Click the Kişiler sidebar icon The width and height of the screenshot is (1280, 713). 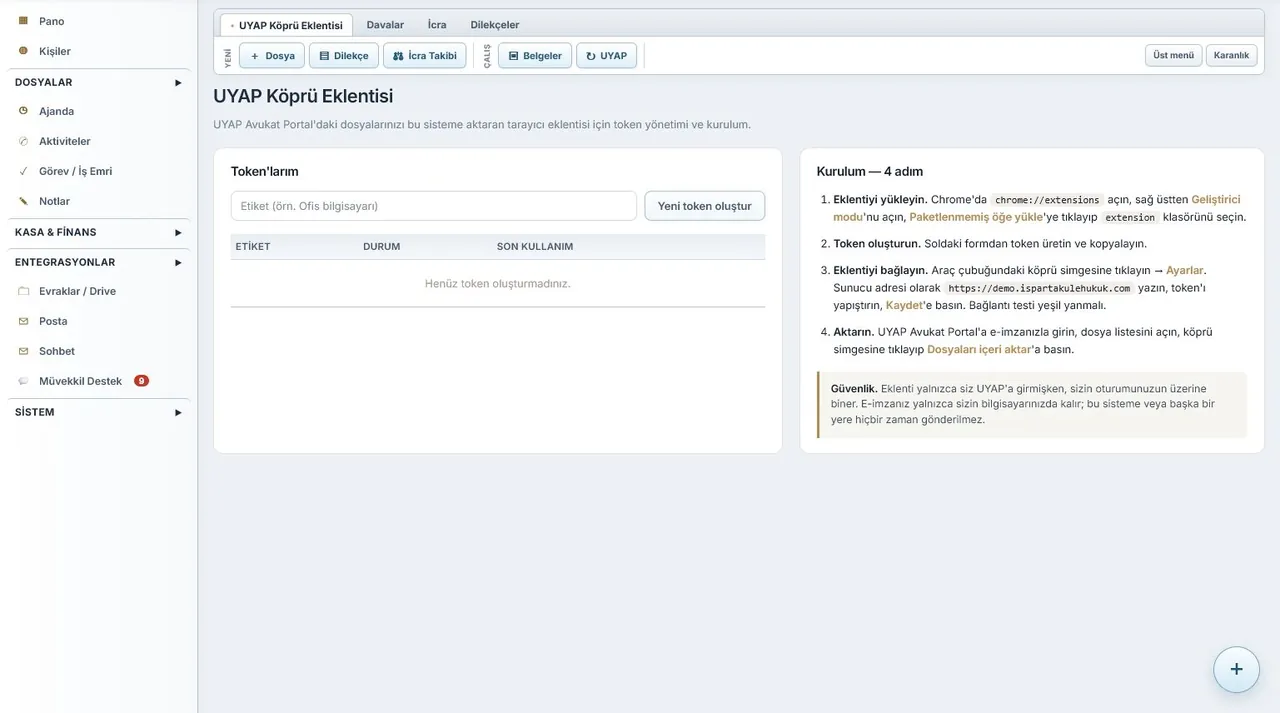23,51
